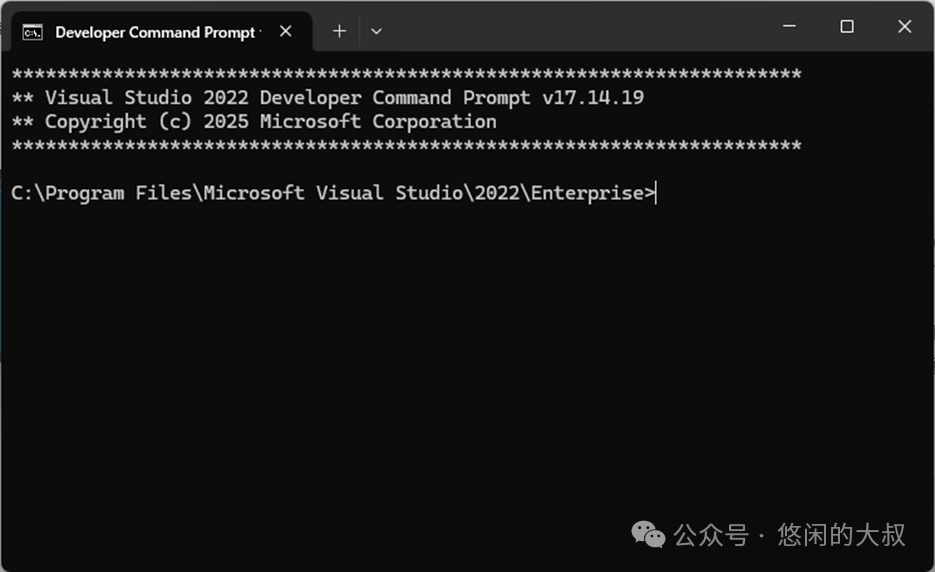Click the WeChat logo in the watermark
The width and height of the screenshot is (935, 572).
pos(647,535)
